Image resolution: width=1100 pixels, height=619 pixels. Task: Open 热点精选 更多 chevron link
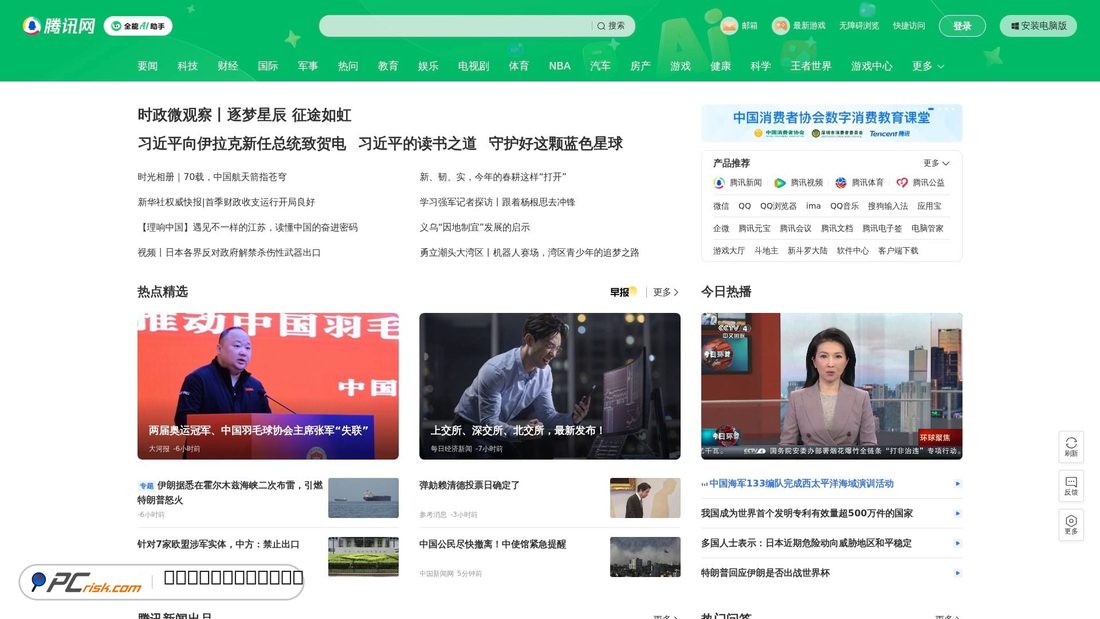pos(666,292)
